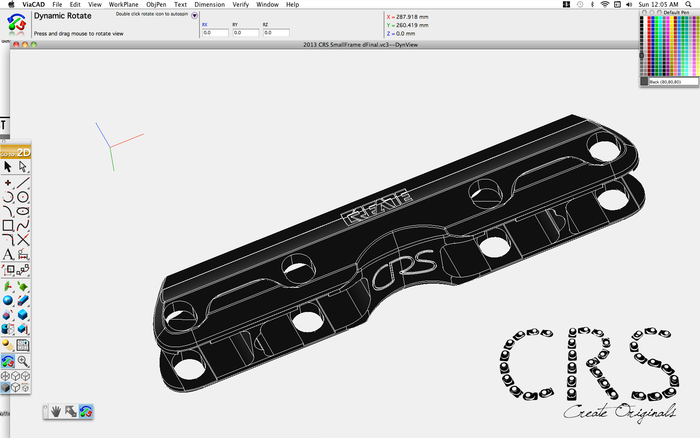Image resolution: width=700 pixels, height=438 pixels.
Task: Pick the circle drawing tool
Action: pyautogui.click(x=22, y=197)
